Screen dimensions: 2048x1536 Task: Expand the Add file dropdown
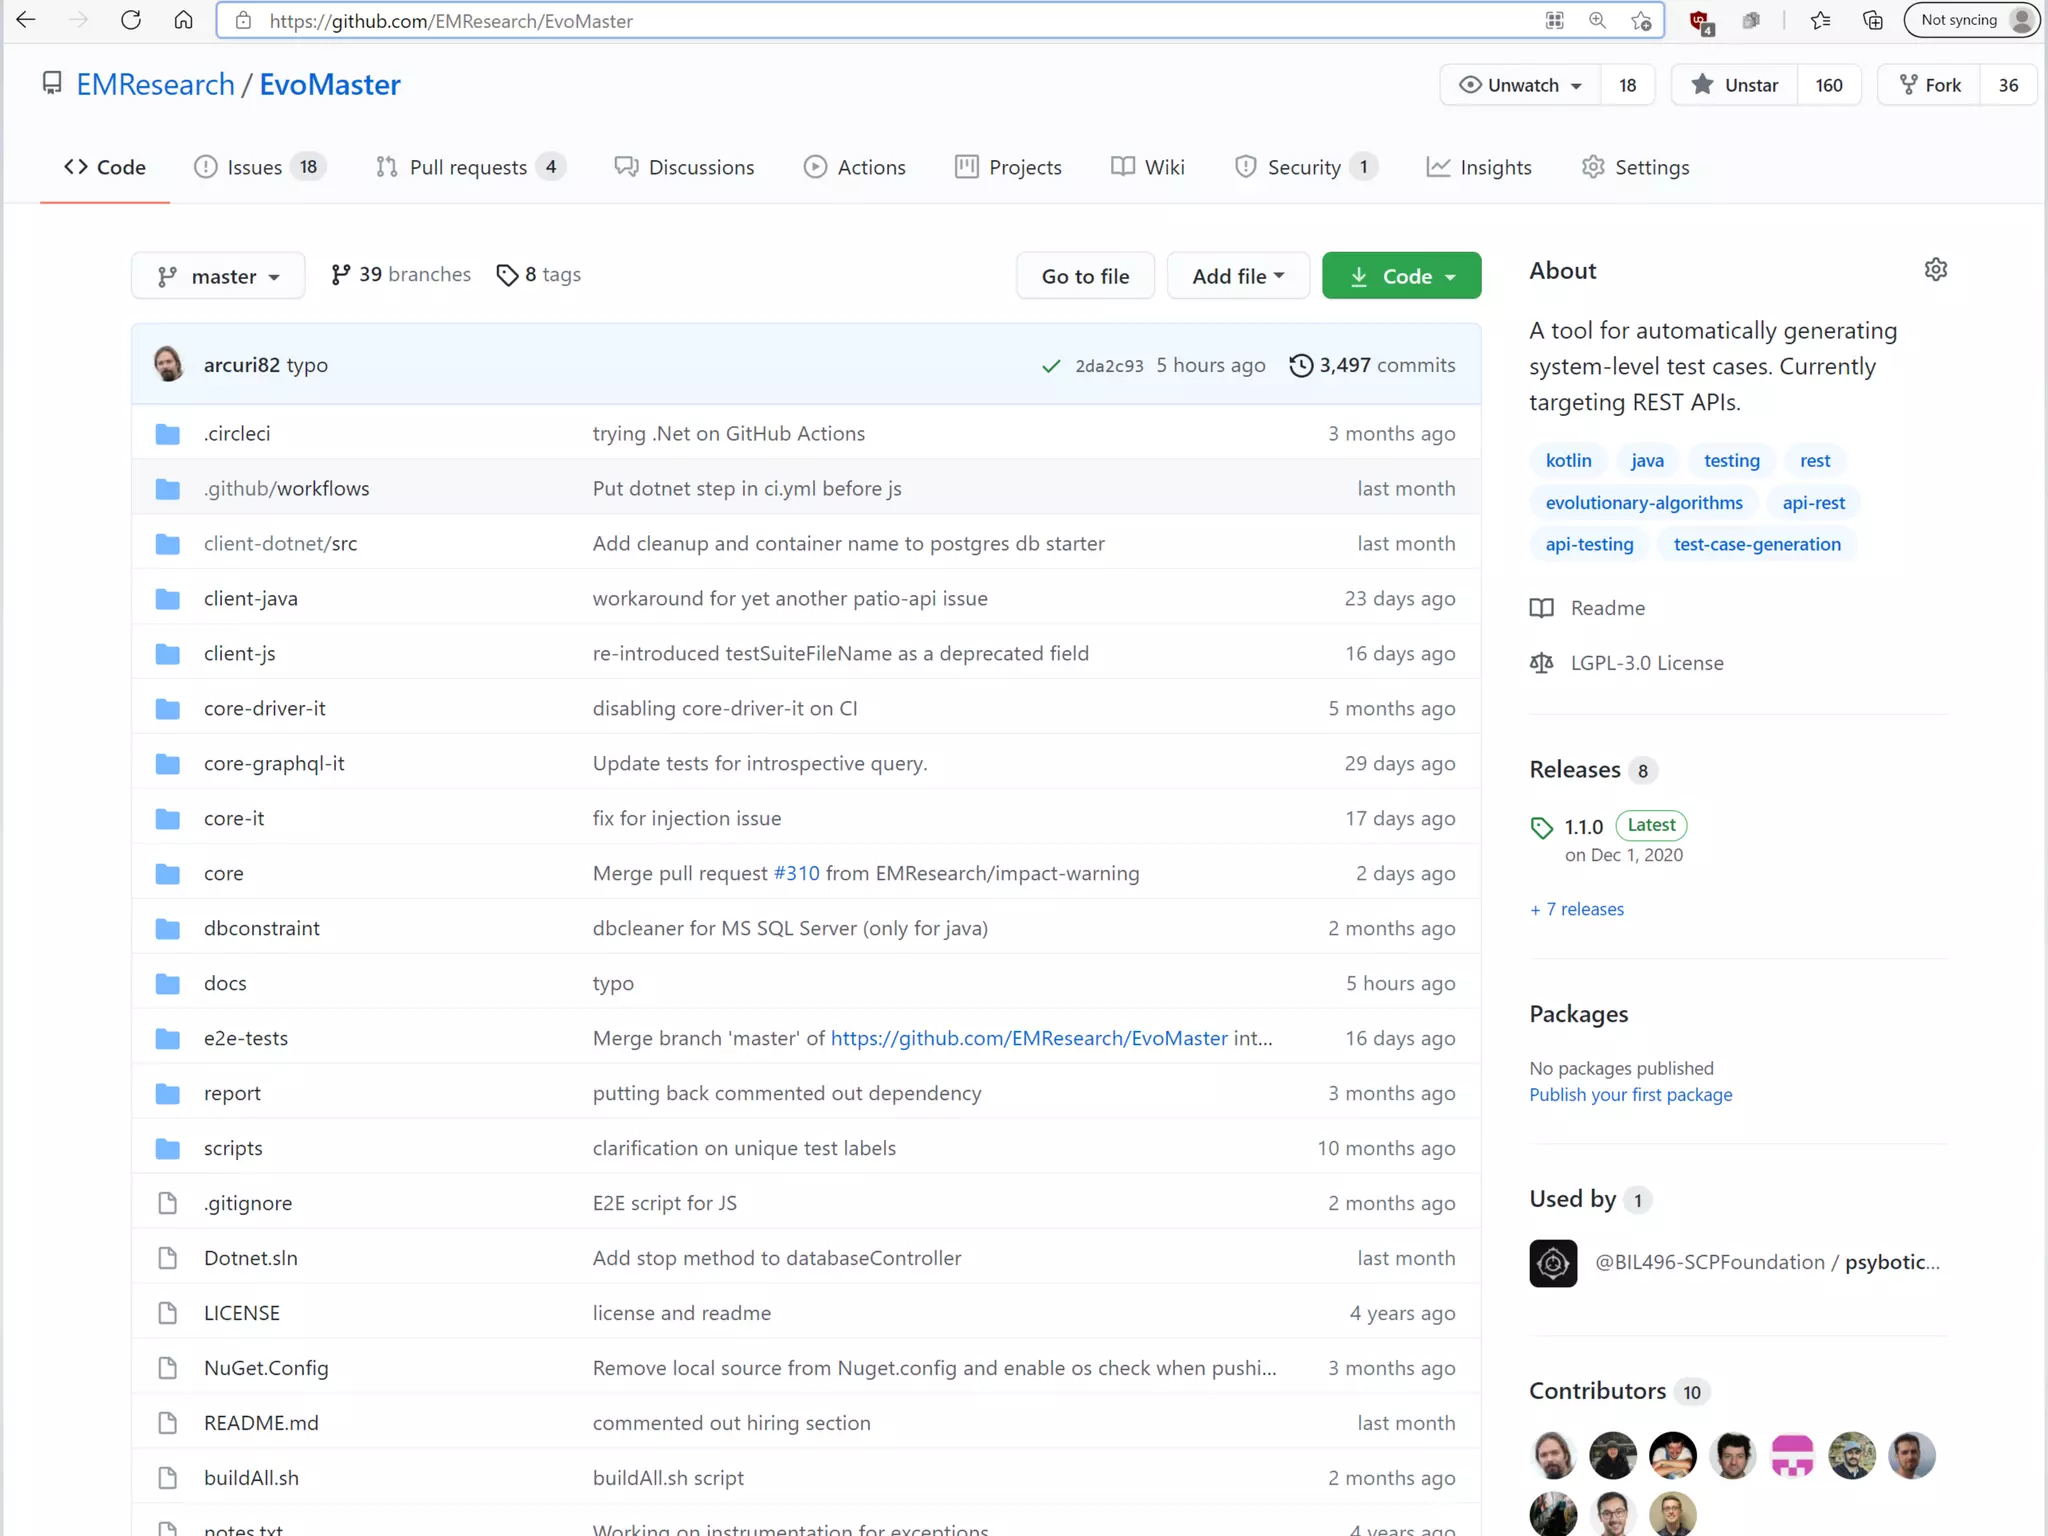click(1237, 276)
